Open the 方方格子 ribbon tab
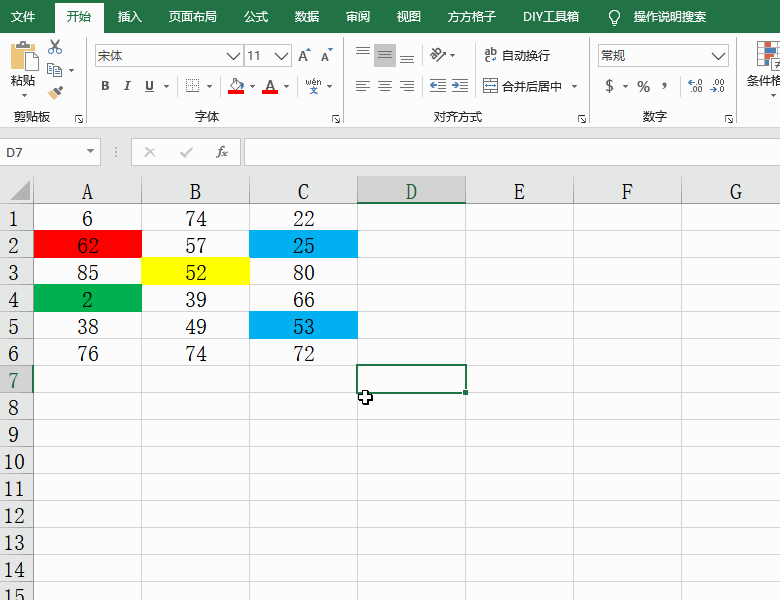Image resolution: width=780 pixels, height=600 pixels. tap(472, 17)
